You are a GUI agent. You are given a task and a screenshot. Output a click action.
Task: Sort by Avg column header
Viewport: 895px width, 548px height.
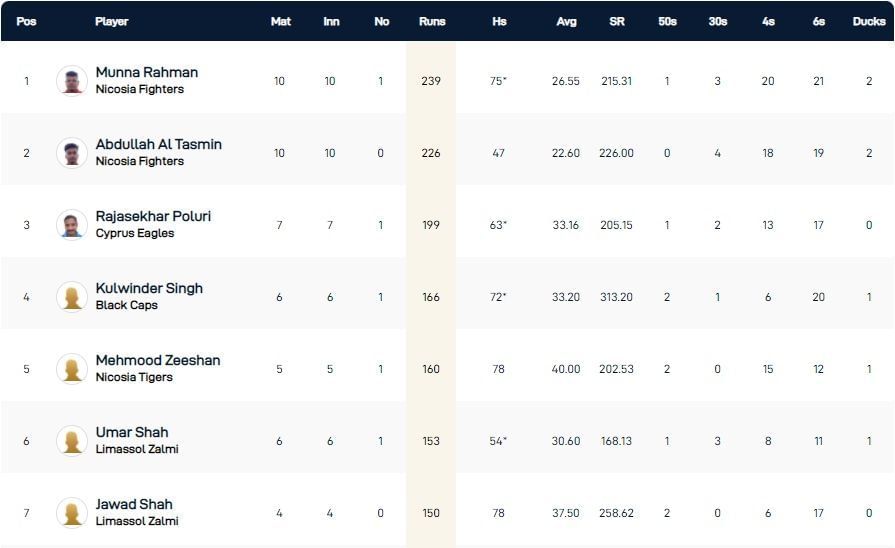pos(566,21)
